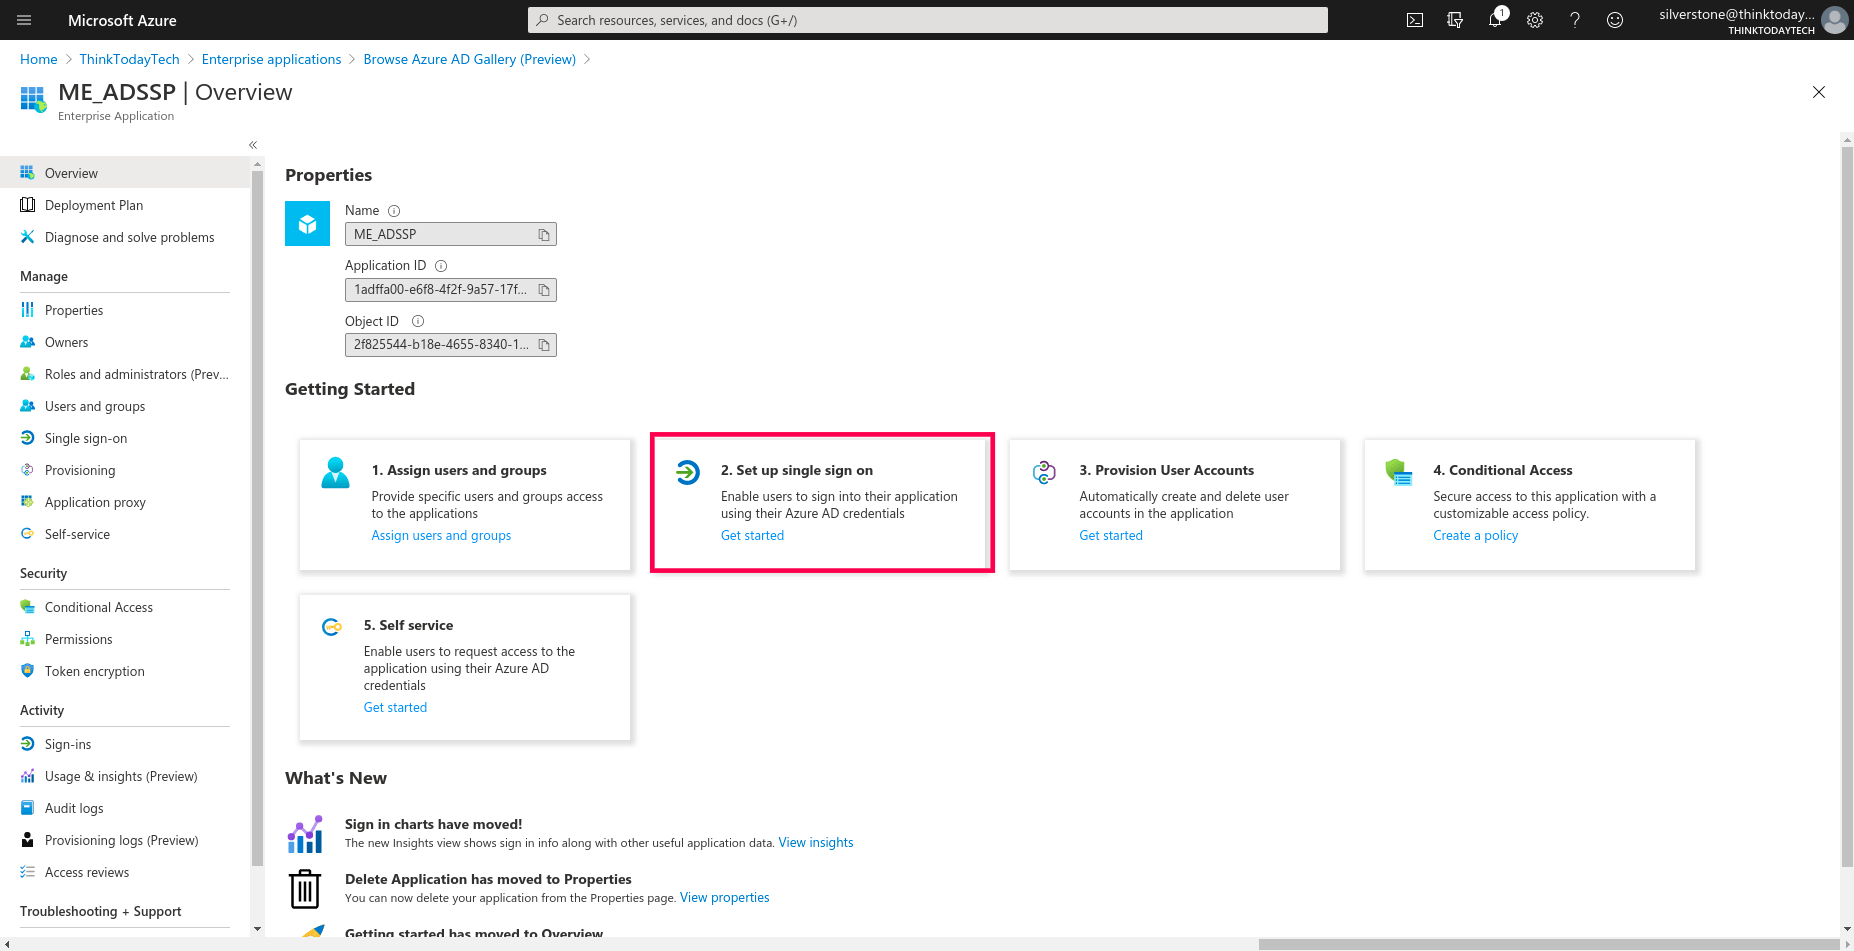1854x951 pixels.
Task: Click the feedback smiley icon
Action: coord(1615,20)
